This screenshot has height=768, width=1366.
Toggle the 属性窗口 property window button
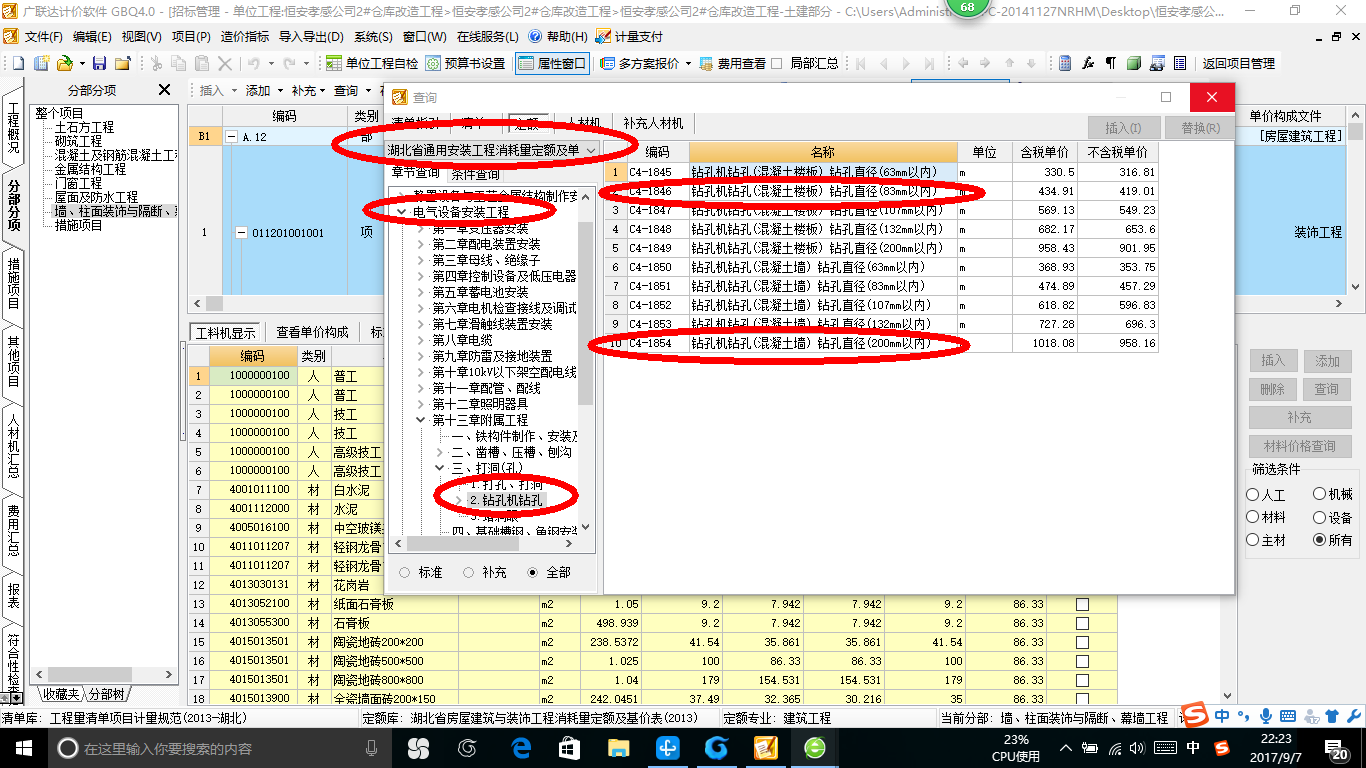coord(552,63)
